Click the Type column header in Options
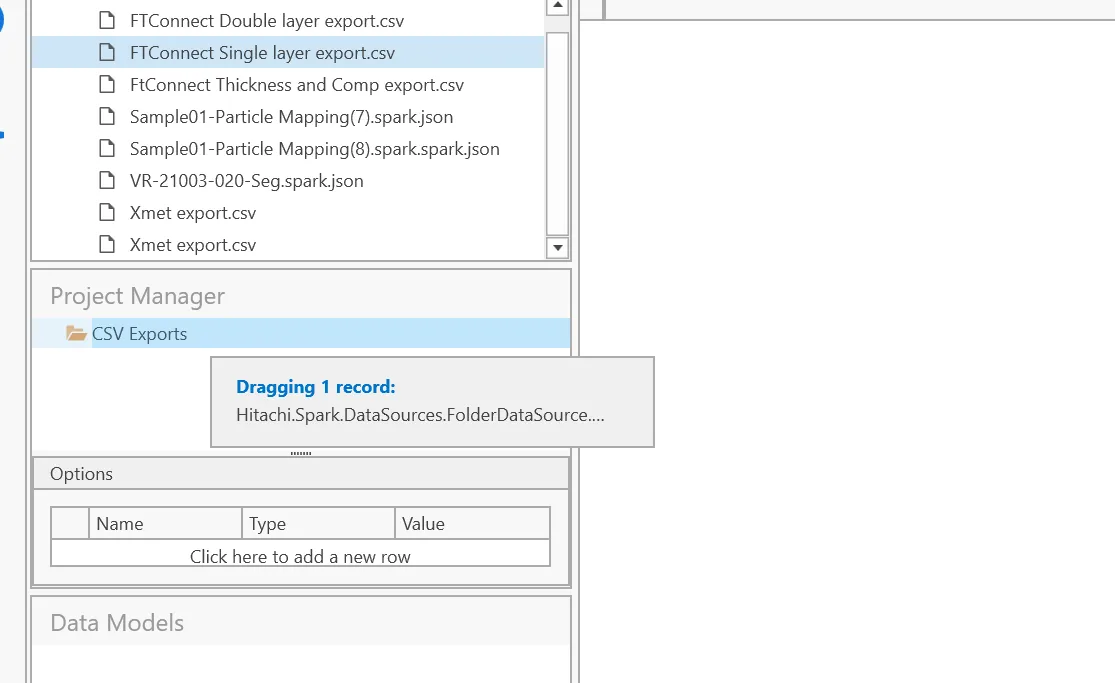1115x683 pixels. point(319,524)
